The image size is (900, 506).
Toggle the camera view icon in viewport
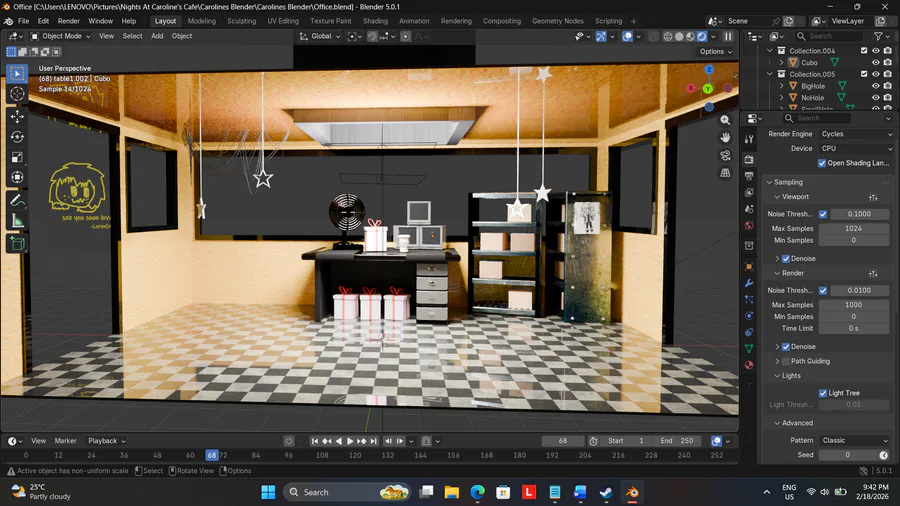tap(725, 155)
